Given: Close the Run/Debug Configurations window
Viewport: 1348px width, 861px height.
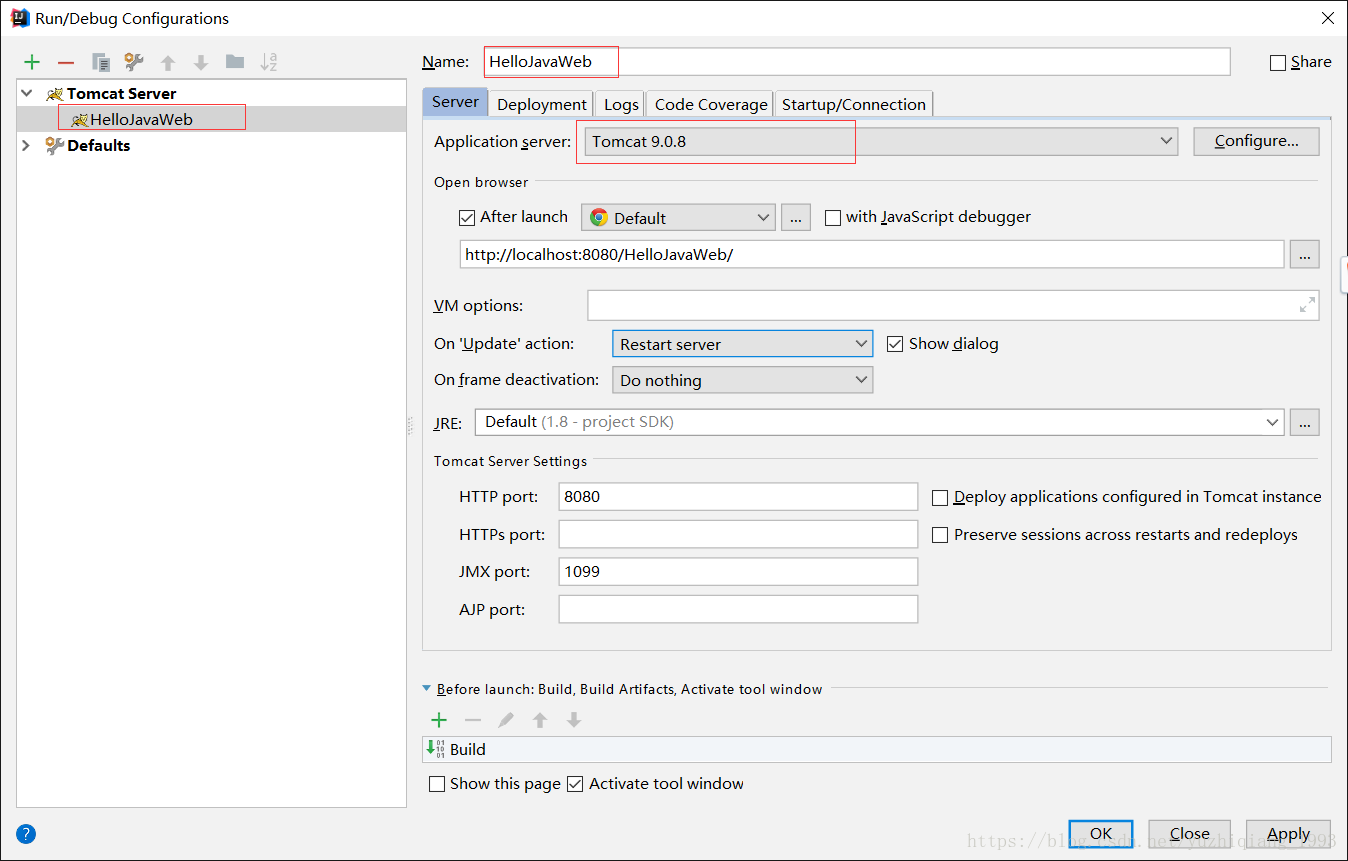Looking at the screenshot, I should click(1327, 18).
